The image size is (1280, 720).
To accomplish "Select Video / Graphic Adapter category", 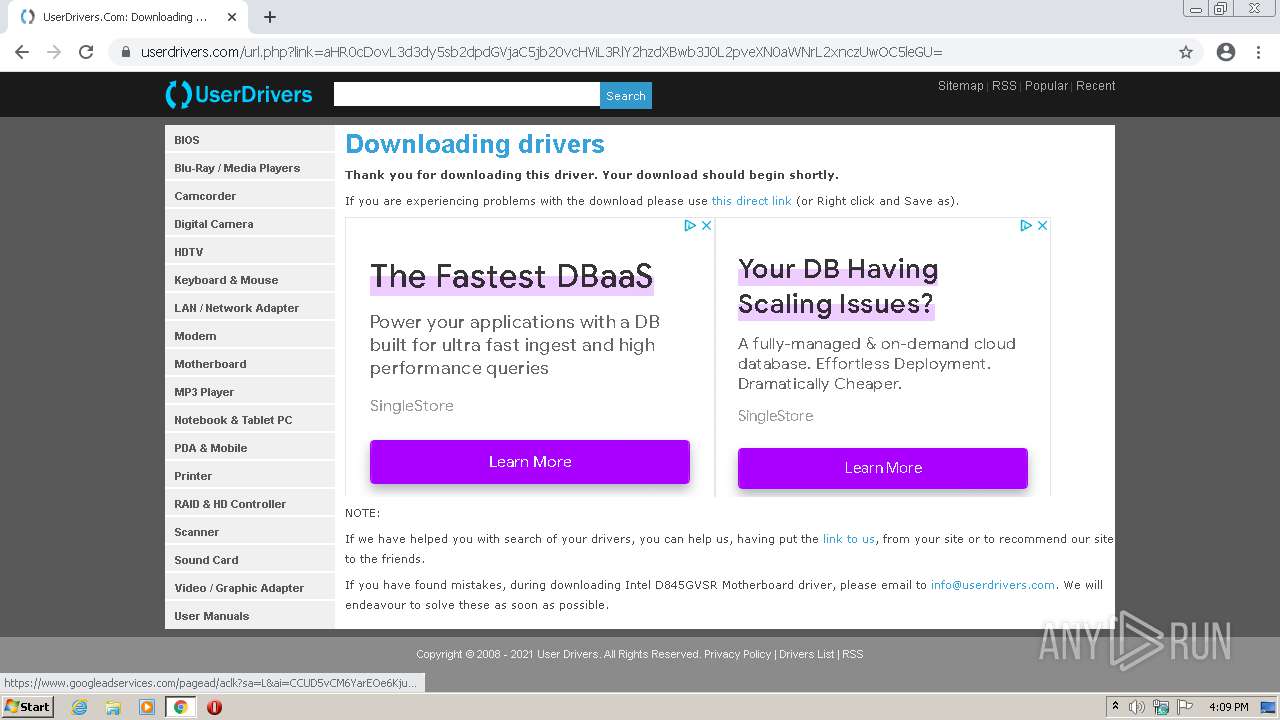I will tap(250, 588).
